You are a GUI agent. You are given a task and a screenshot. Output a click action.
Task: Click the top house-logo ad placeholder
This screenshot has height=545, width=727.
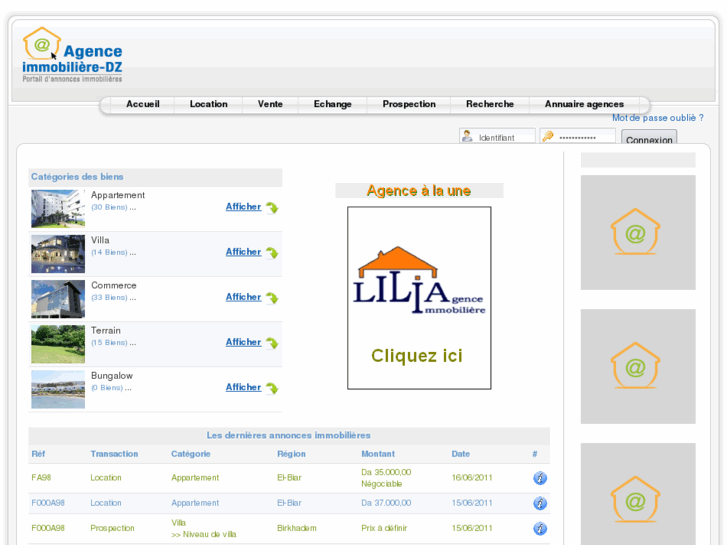(638, 232)
